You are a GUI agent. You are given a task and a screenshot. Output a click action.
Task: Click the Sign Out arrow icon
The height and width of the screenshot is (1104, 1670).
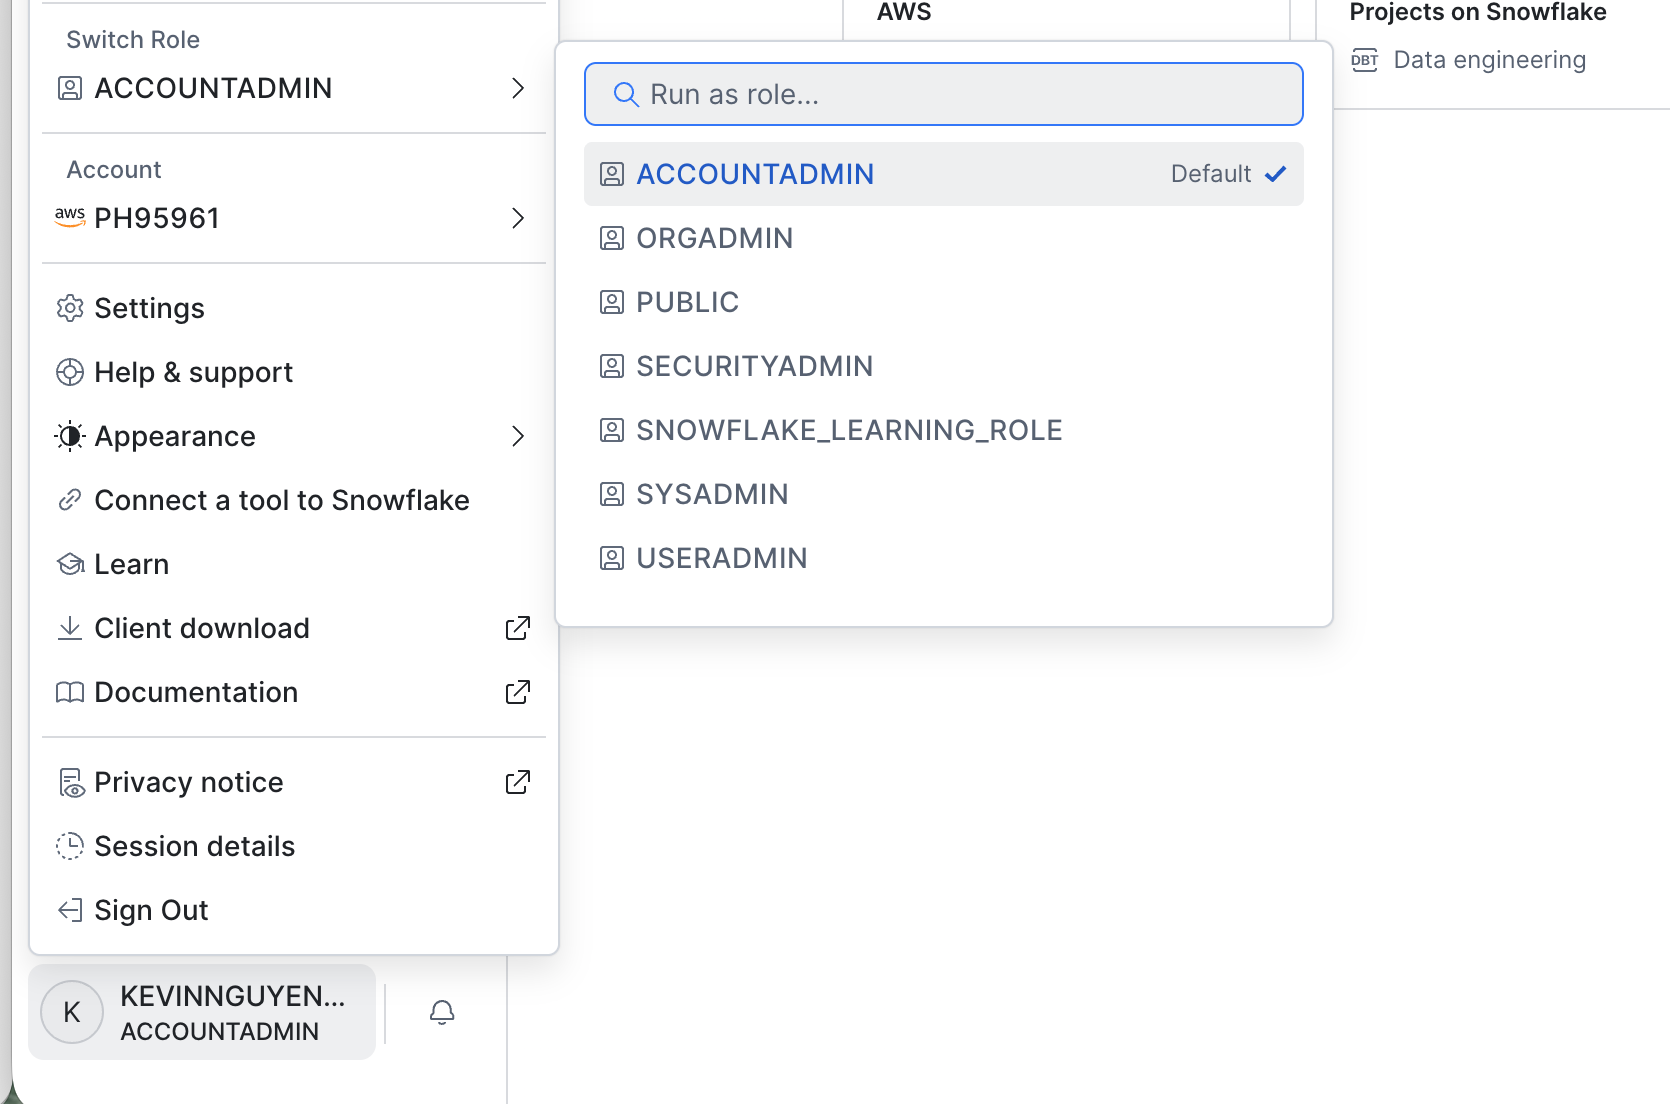point(70,910)
